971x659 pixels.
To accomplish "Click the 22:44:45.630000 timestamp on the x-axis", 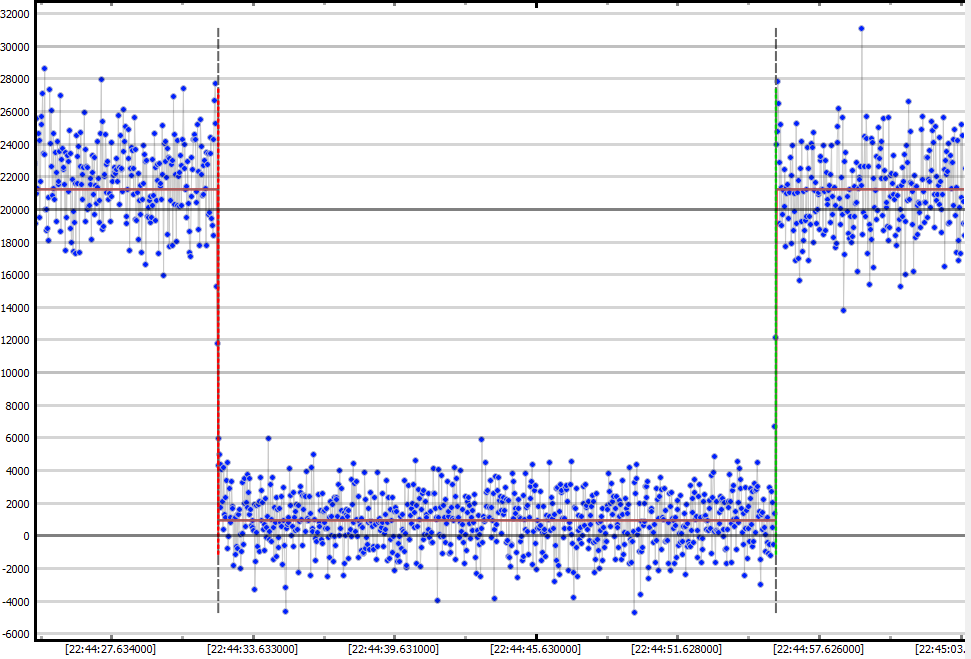I will (535, 648).
